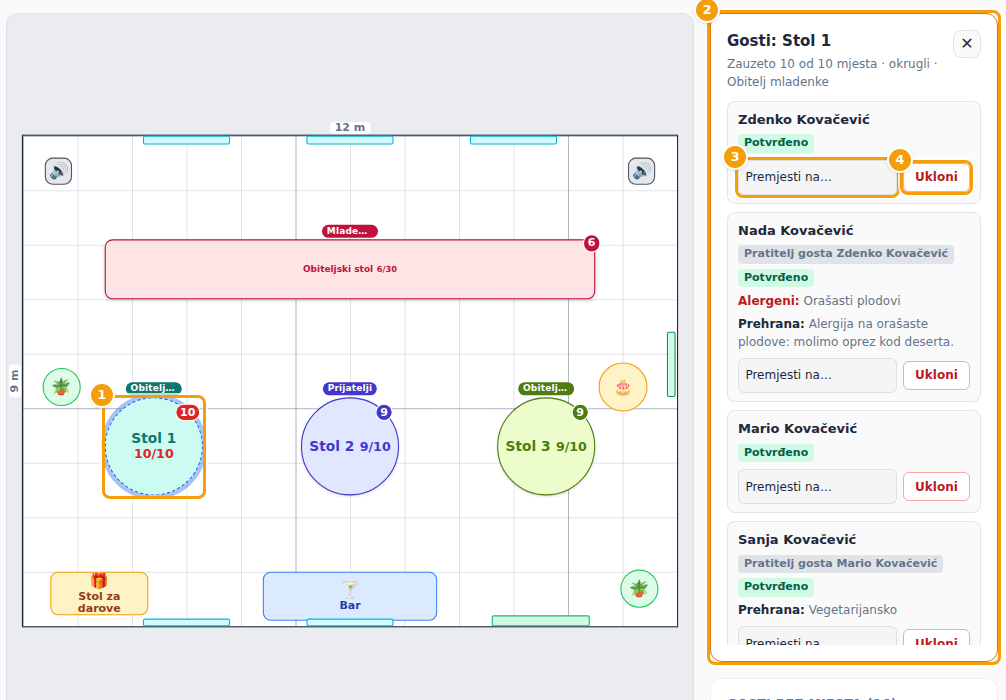The width and height of the screenshot is (1006, 700).
Task: Close the Gosti: Stol 1 panel
Action: tap(967, 44)
